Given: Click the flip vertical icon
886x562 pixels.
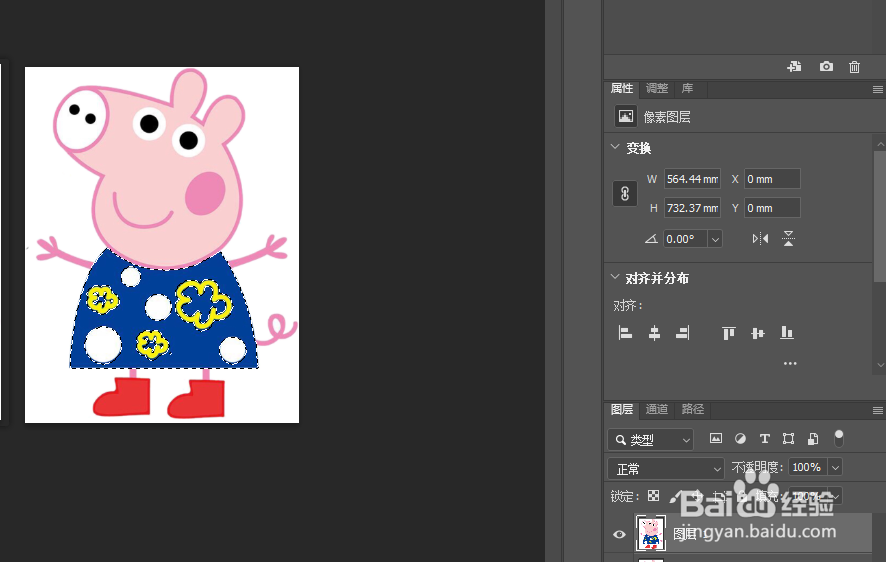Looking at the screenshot, I should click(788, 239).
